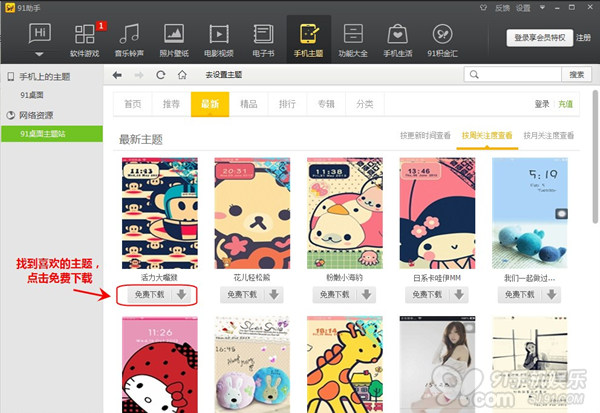This screenshot has width=600, height=413.
Task: Open 粉嫩小海豹 theme thumbnail
Action: pos(345,213)
